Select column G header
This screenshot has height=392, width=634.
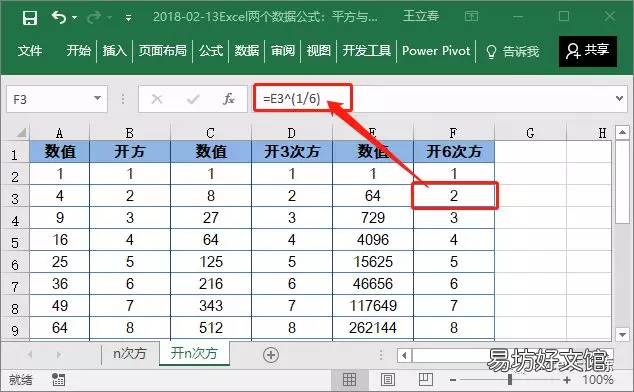530,133
